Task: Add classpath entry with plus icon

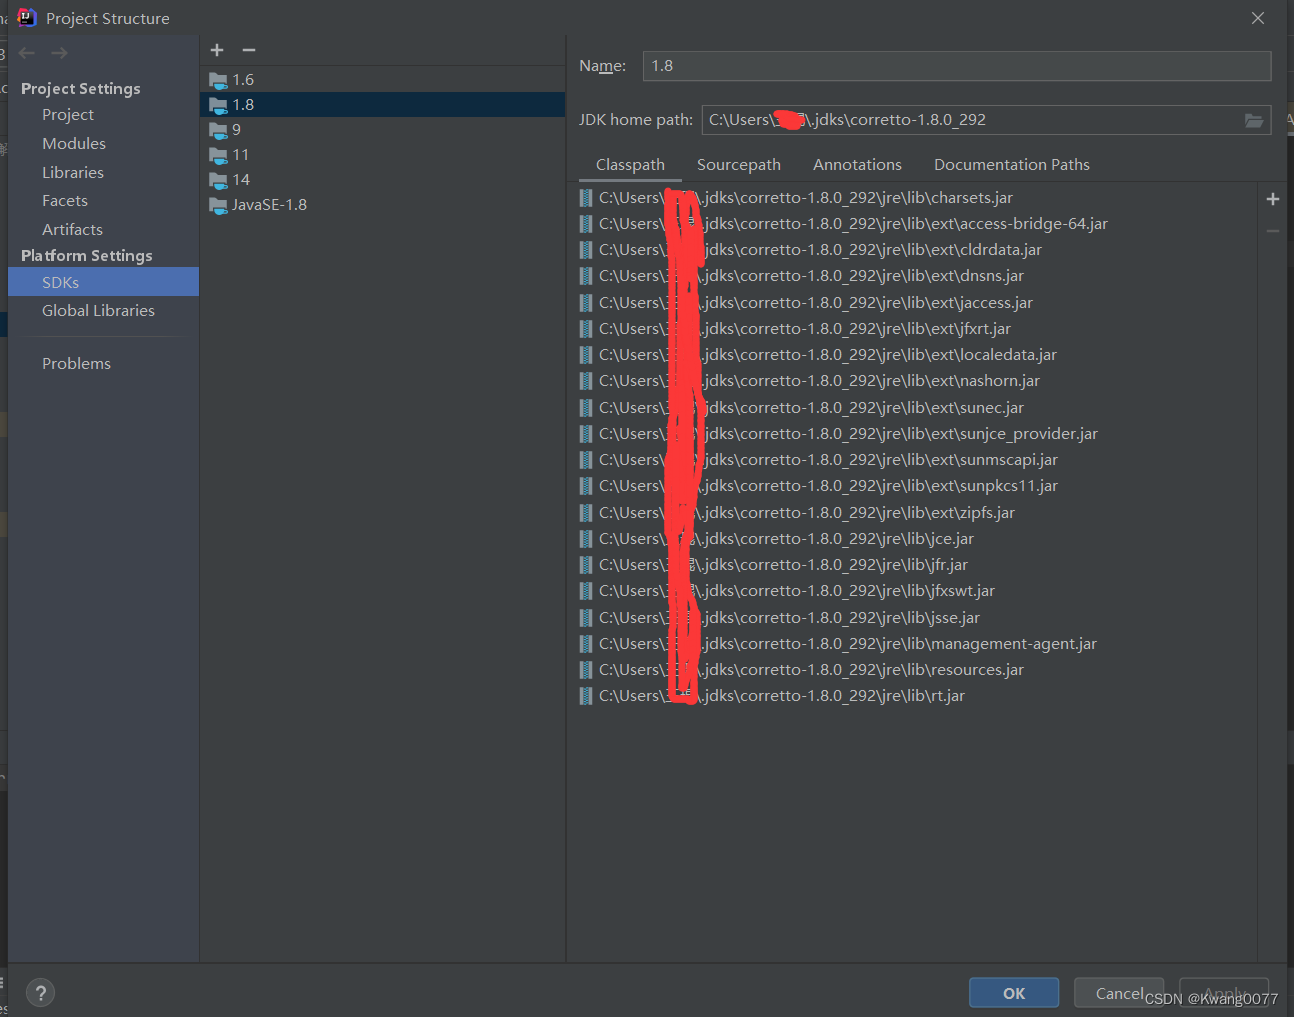Action: 1273,199
